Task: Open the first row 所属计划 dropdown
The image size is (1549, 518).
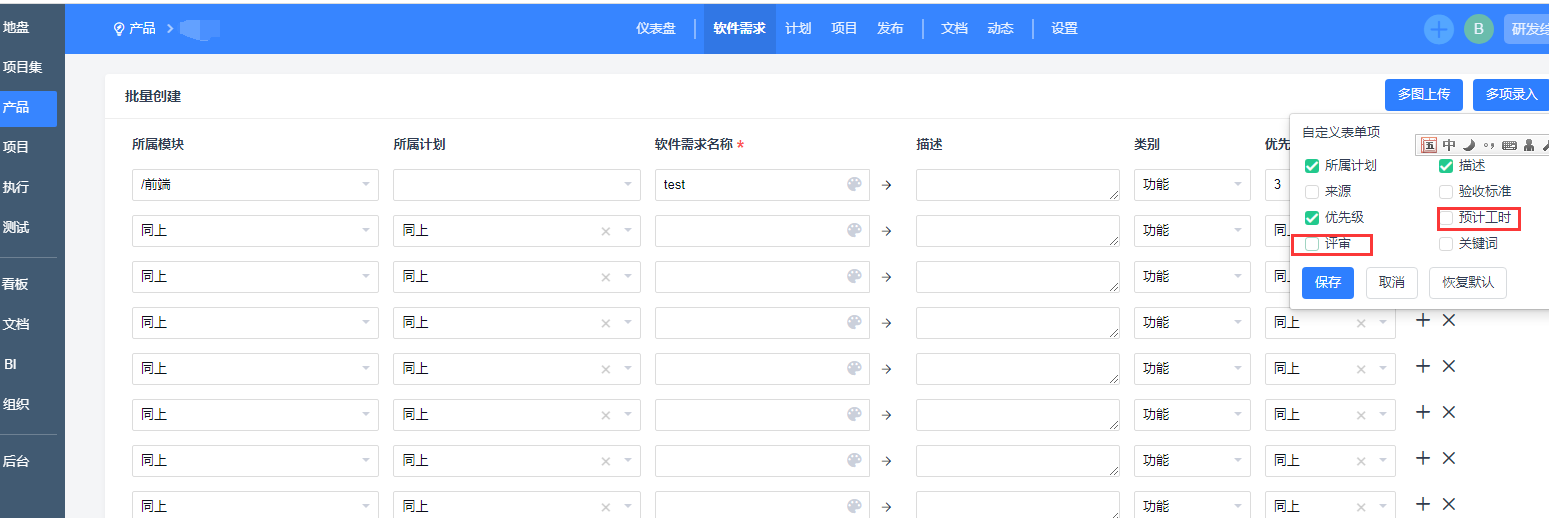Action: (x=516, y=185)
